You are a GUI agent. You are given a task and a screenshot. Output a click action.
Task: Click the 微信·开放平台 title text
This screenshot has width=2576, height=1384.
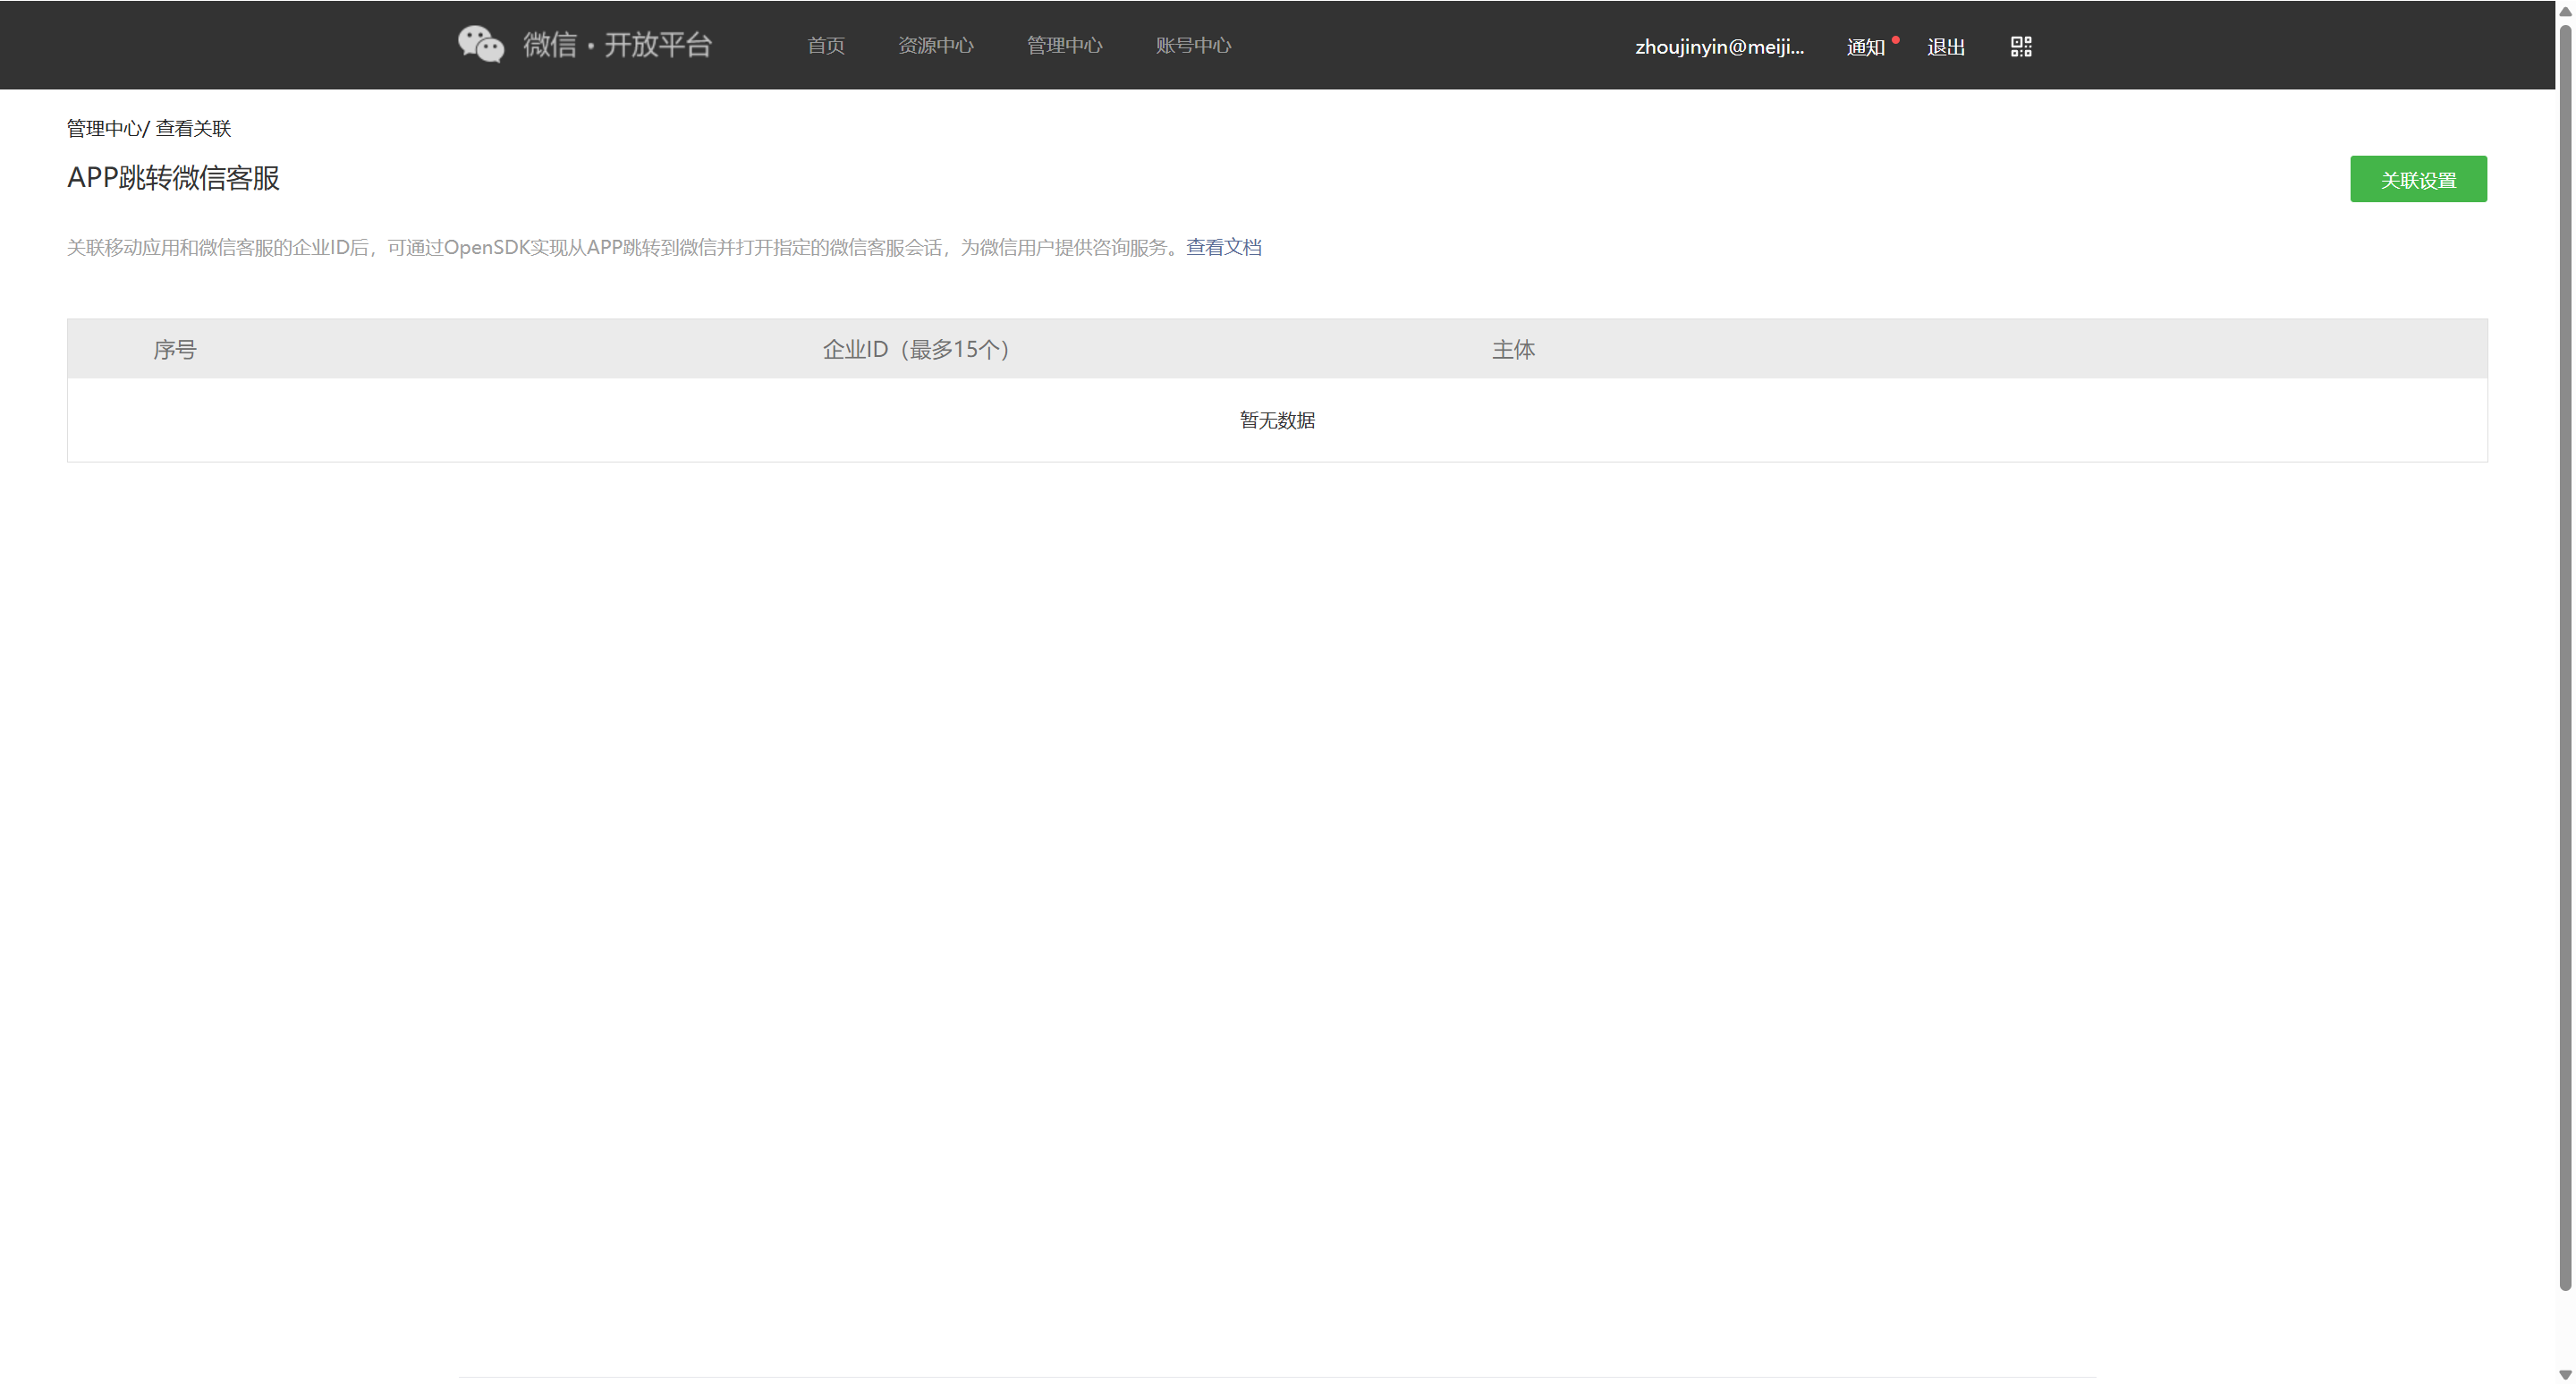617,44
